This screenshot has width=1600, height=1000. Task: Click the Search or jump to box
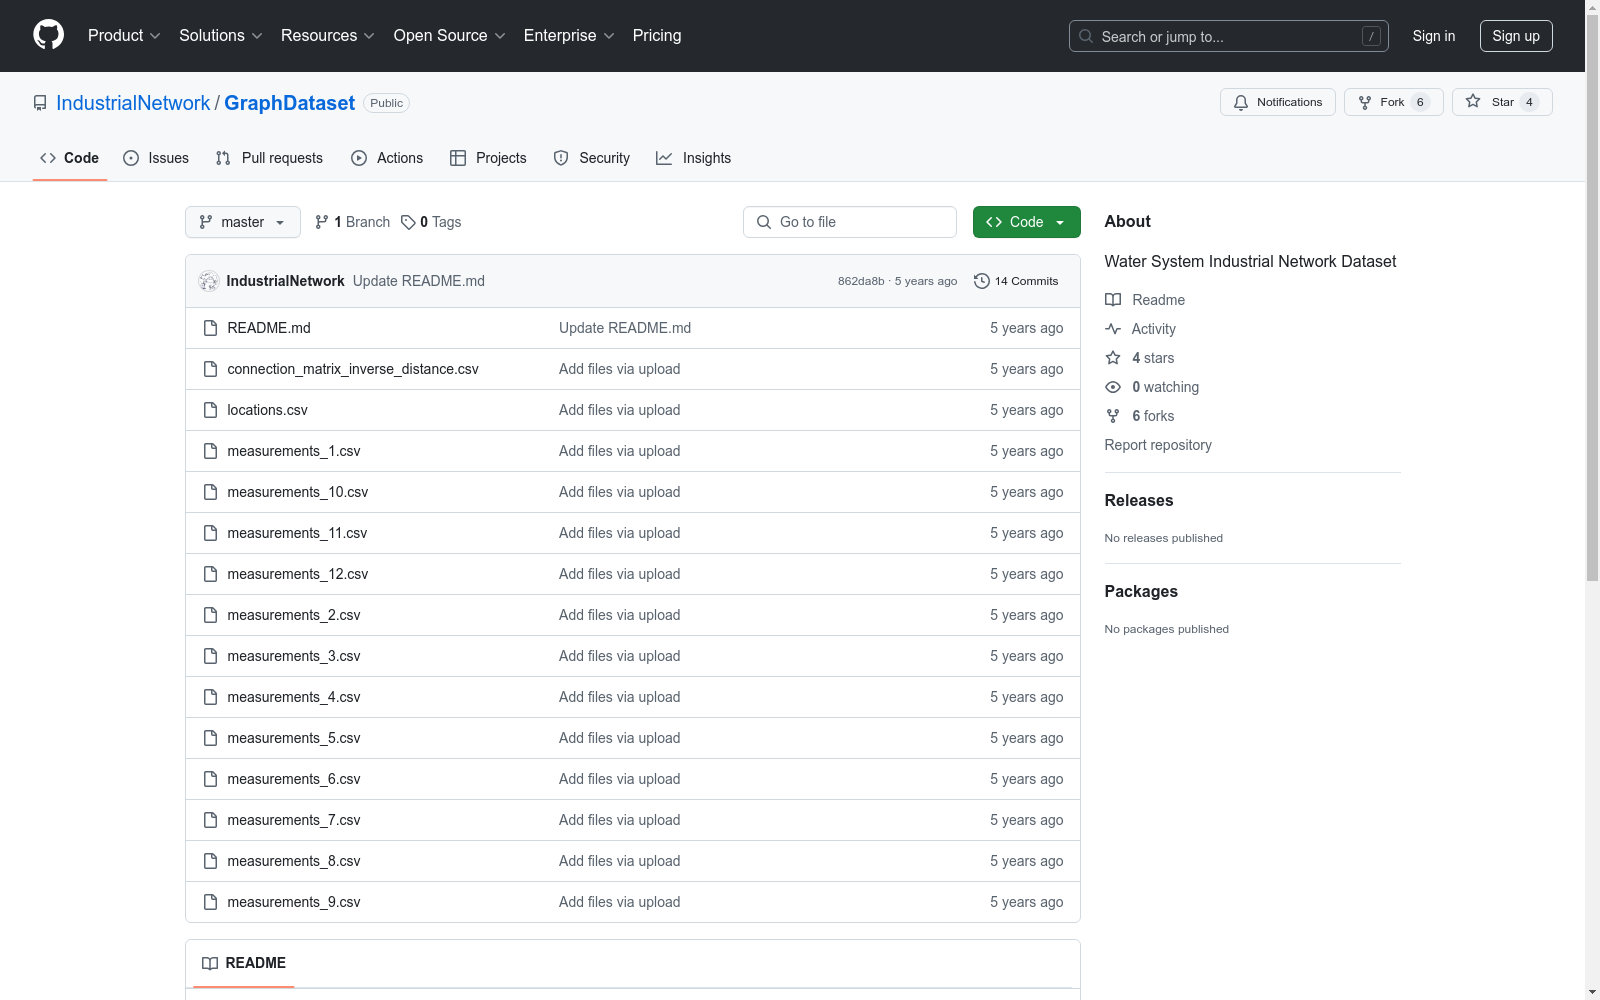(1229, 36)
